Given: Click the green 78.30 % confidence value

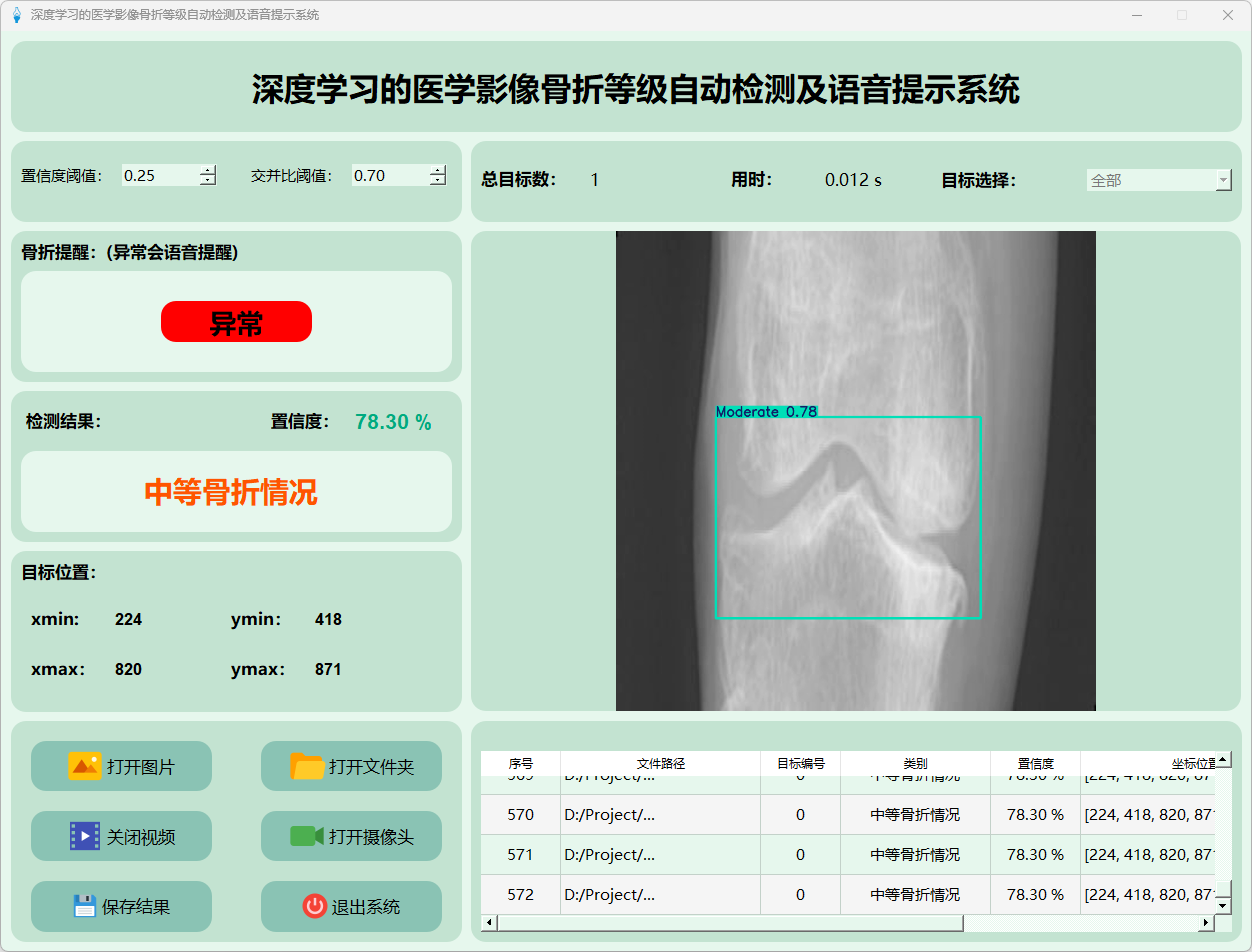Looking at the screenshot, I should (393, 422).
